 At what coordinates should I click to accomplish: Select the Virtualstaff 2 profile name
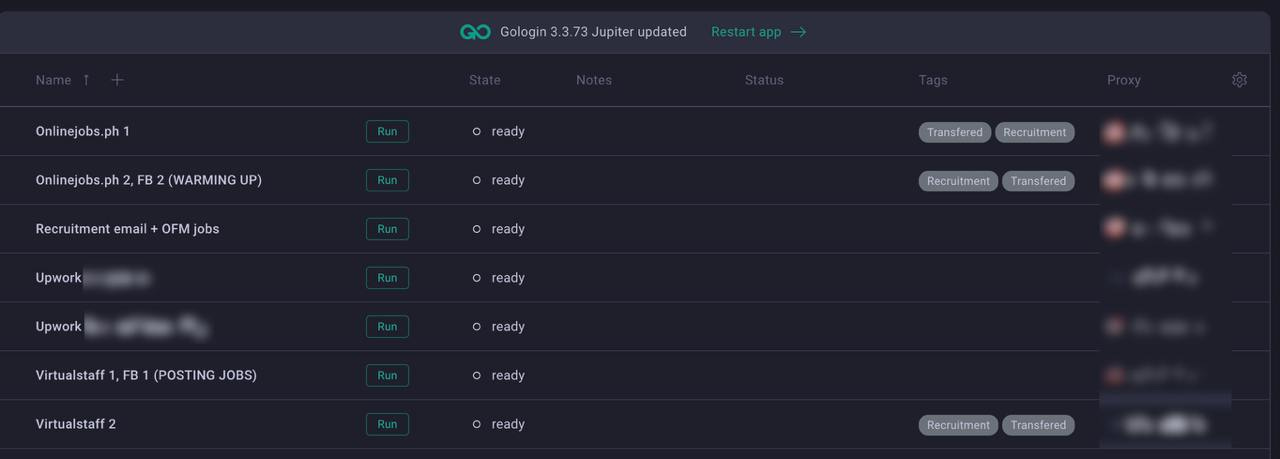pos(76,424)
